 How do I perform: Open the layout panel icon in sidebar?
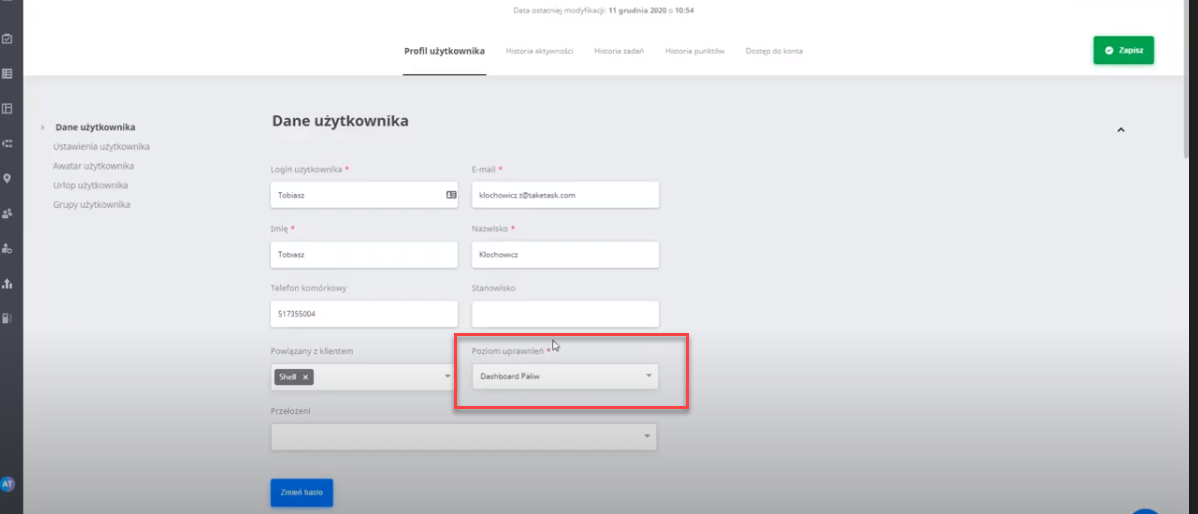(x=7, y=108)
